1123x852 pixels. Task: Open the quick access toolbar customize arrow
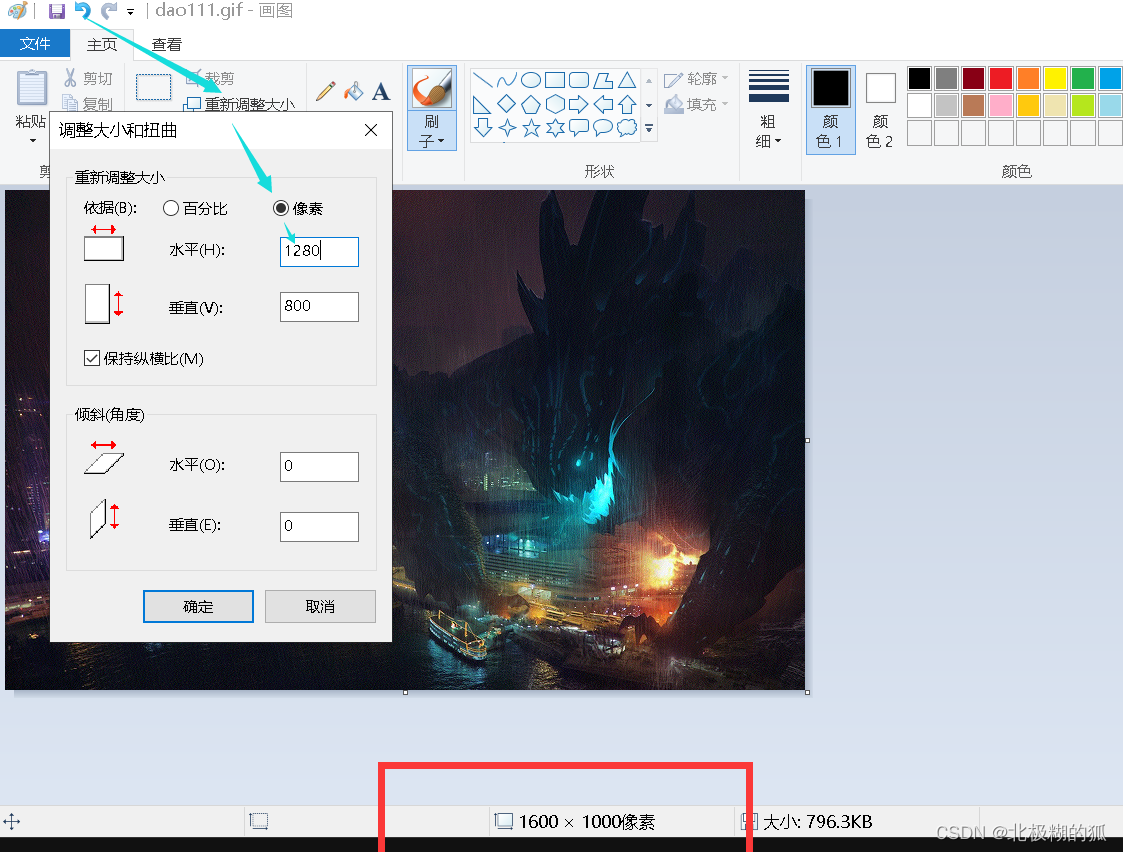[x=130, y=11]
